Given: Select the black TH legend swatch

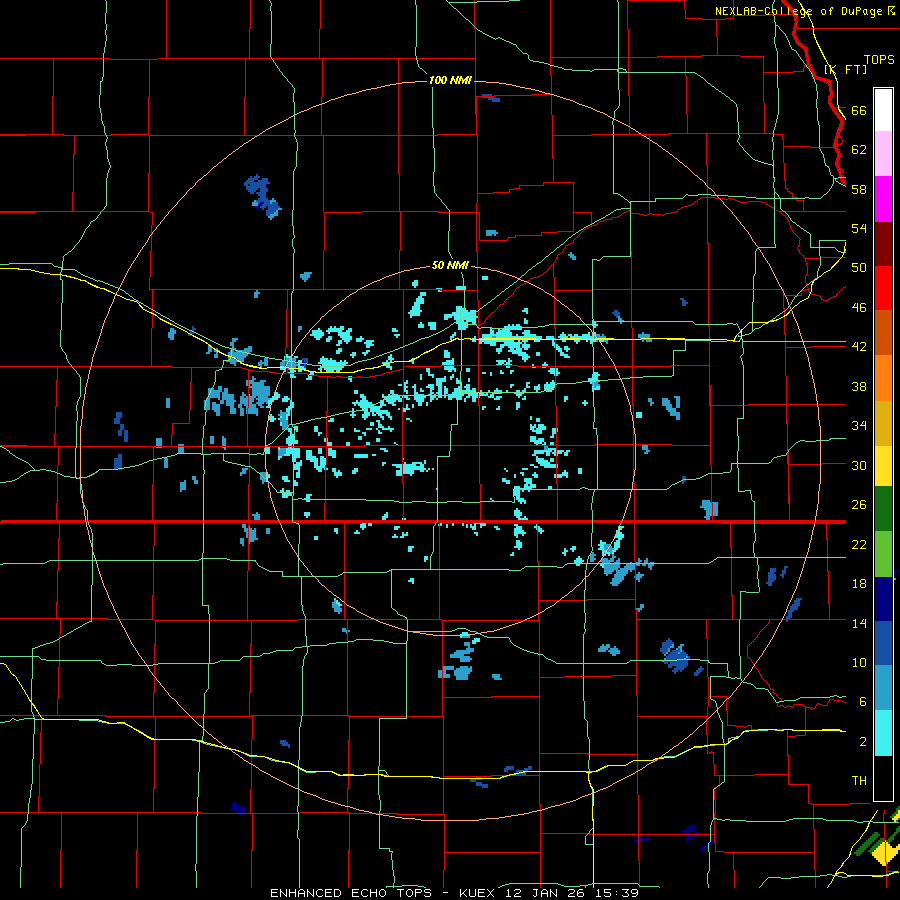Looking at the screenshot, I should point(883,778).
